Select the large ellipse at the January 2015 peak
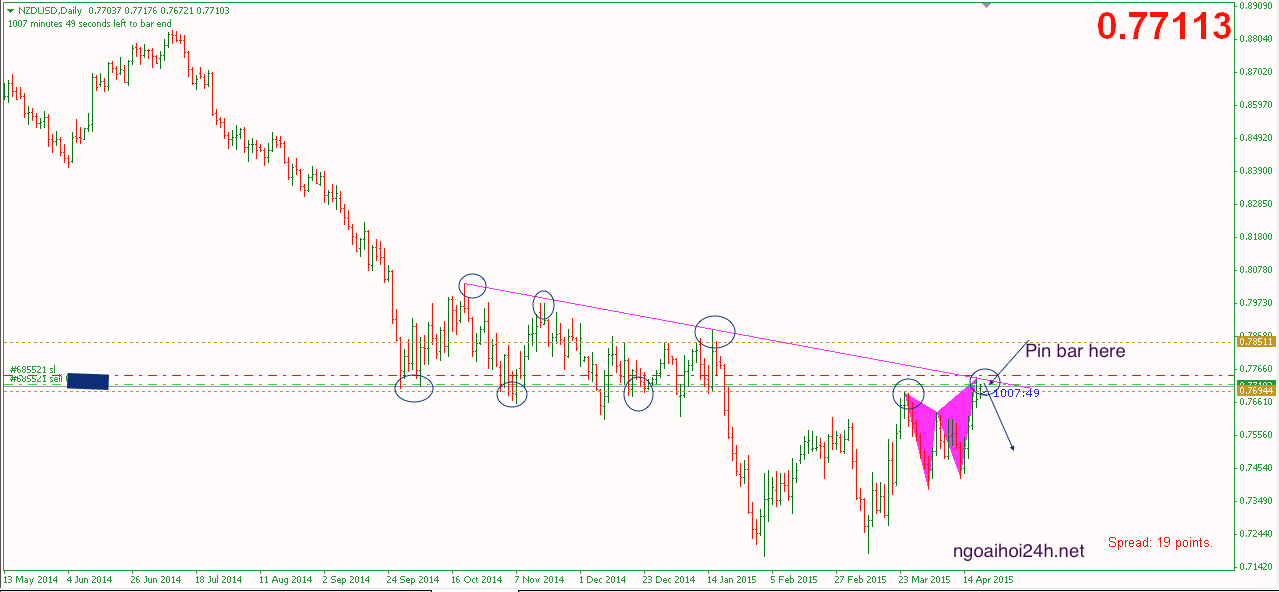This screenshot has width=1279, height=592. (x=715, y=330)
